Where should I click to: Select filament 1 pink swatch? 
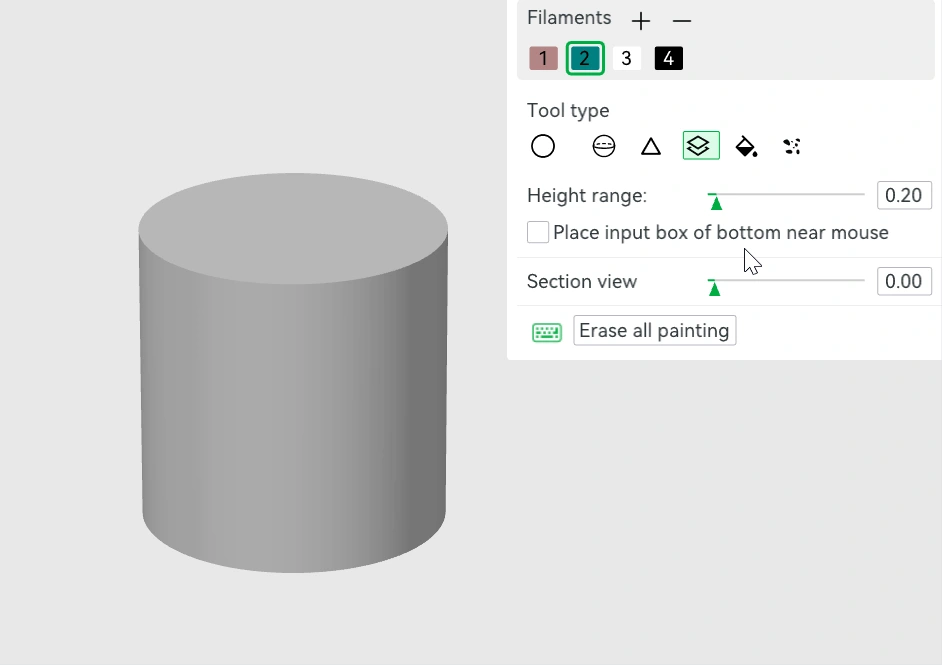coord(543,58)
